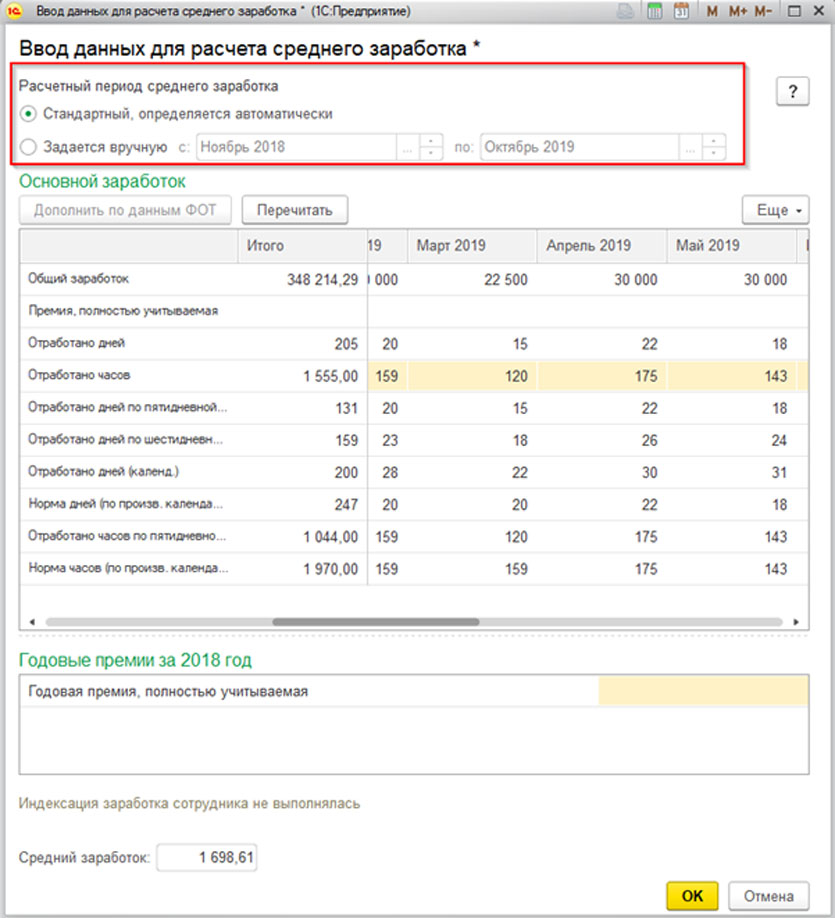Select 'Норма часов (по произв. календа...' row

pyautogui.click(x=128, y=568)
